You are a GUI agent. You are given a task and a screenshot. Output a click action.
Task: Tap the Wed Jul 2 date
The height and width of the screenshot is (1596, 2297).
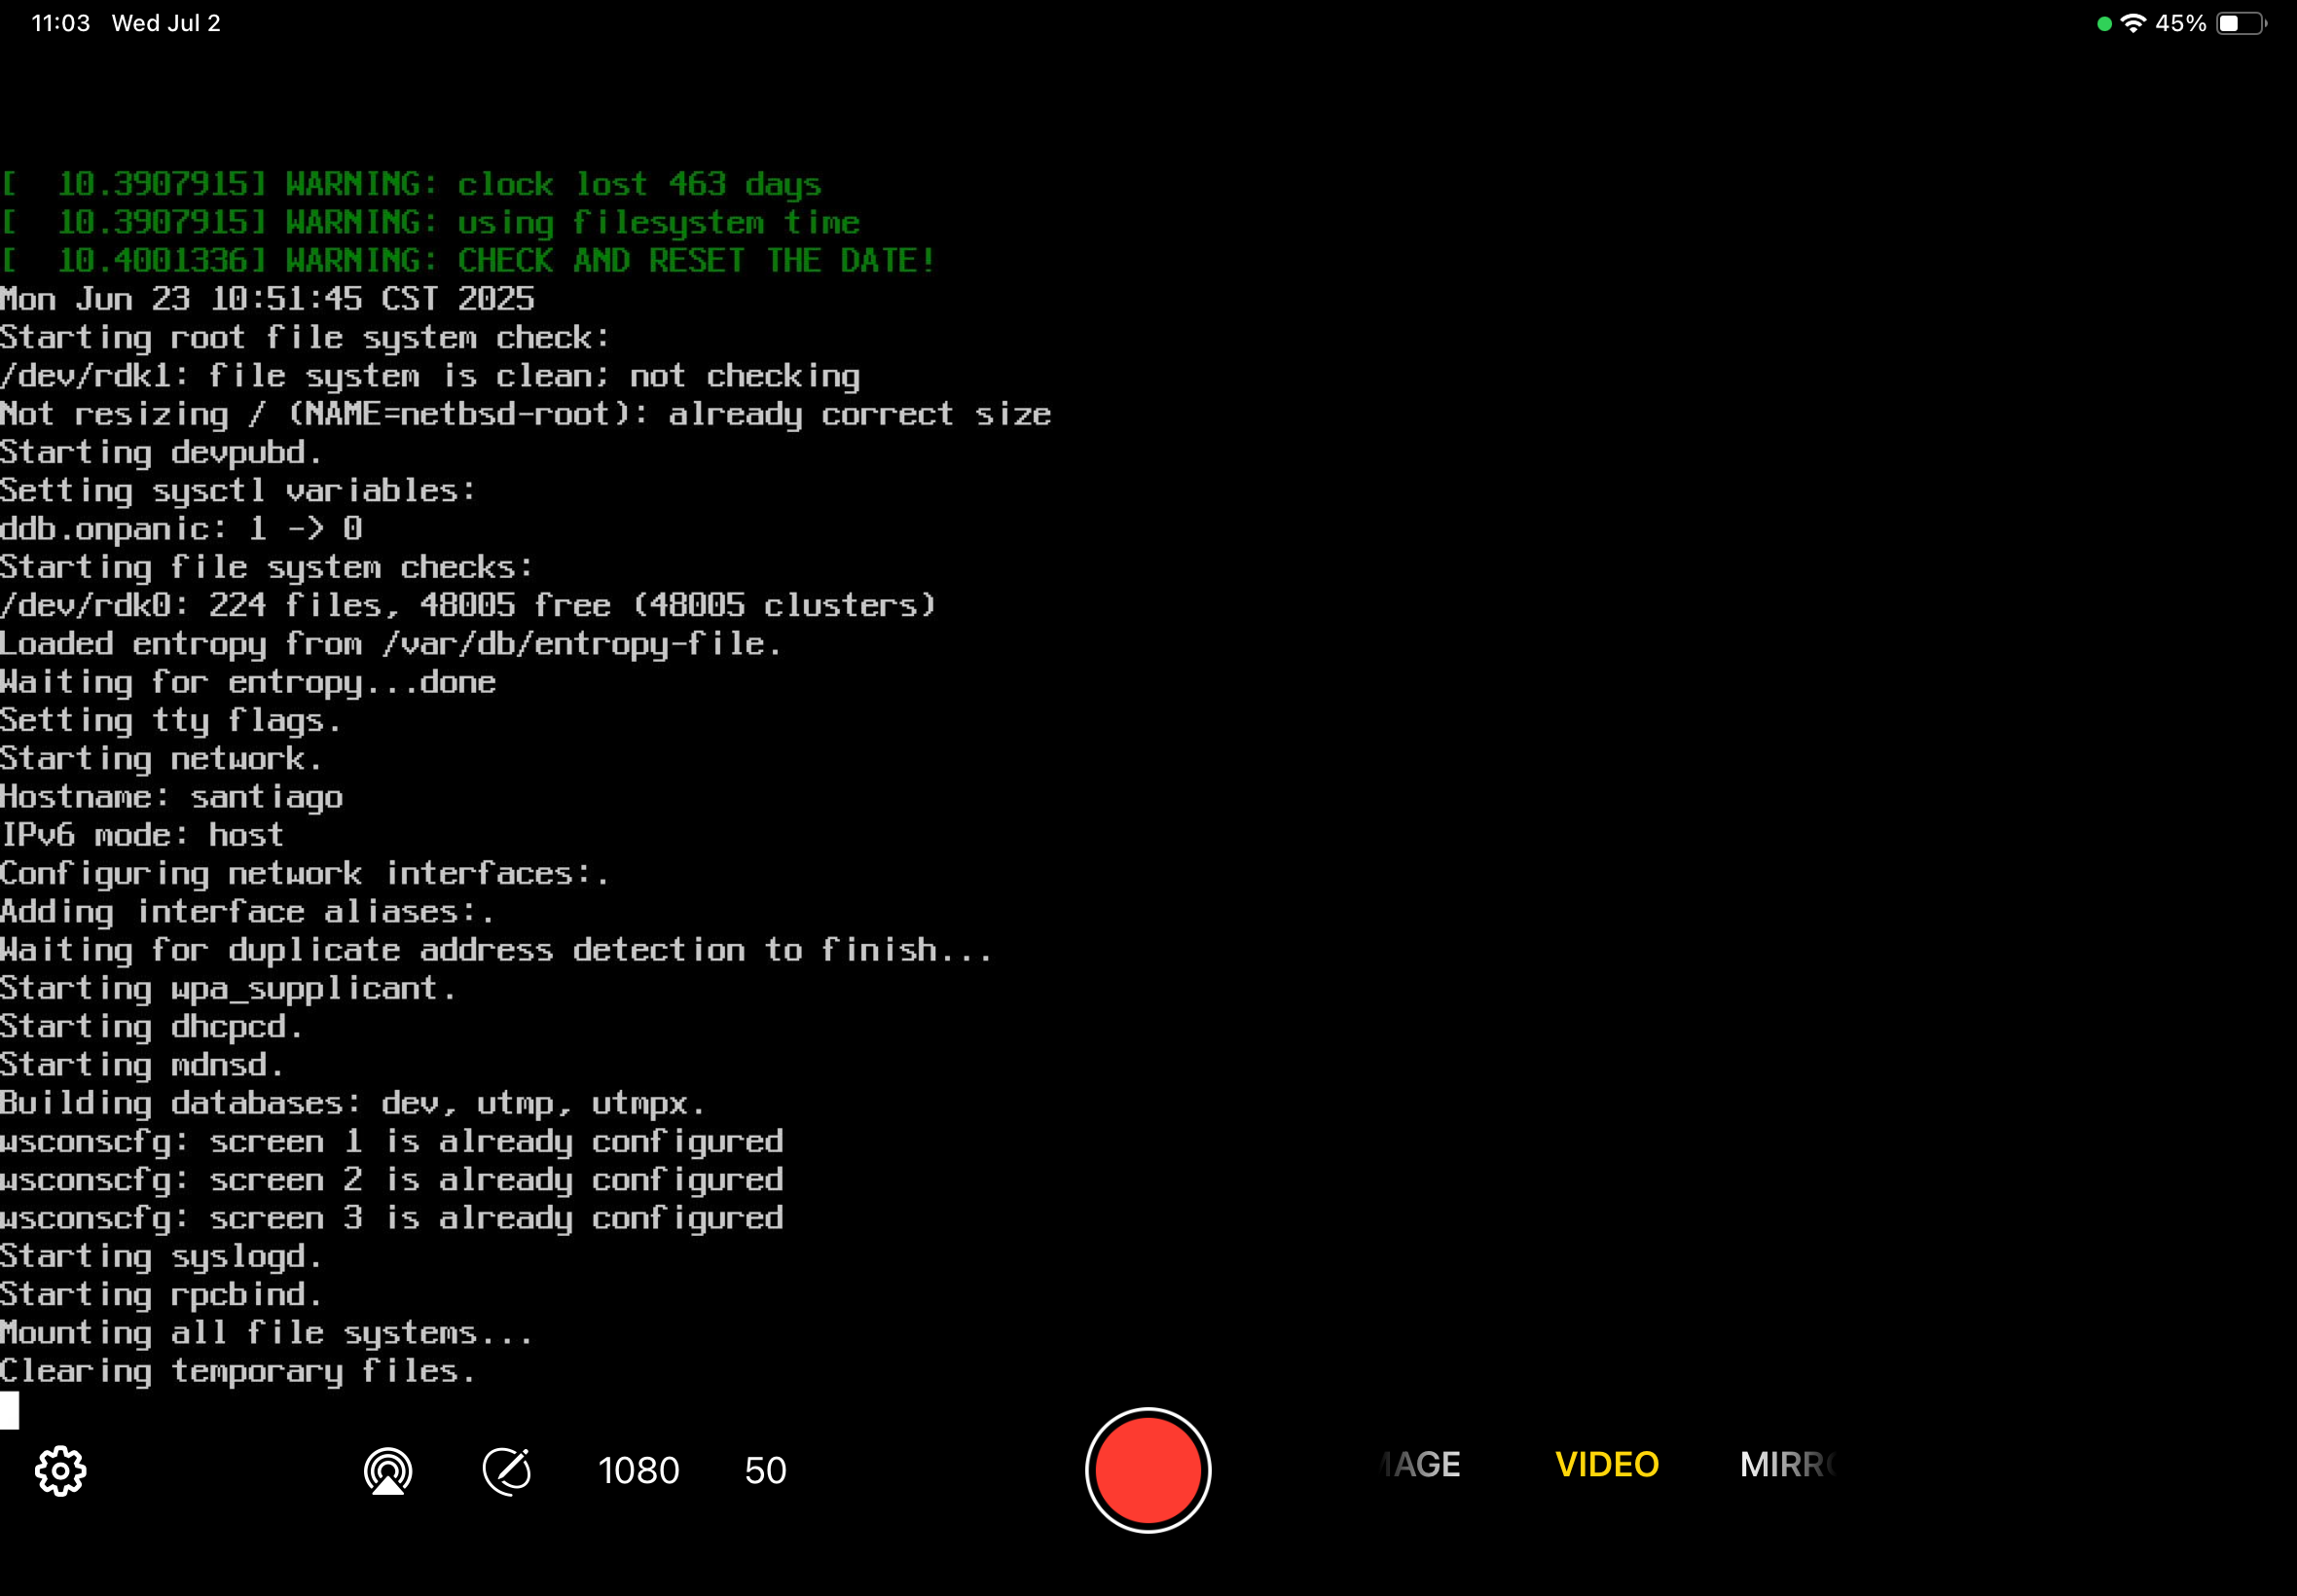166,23
